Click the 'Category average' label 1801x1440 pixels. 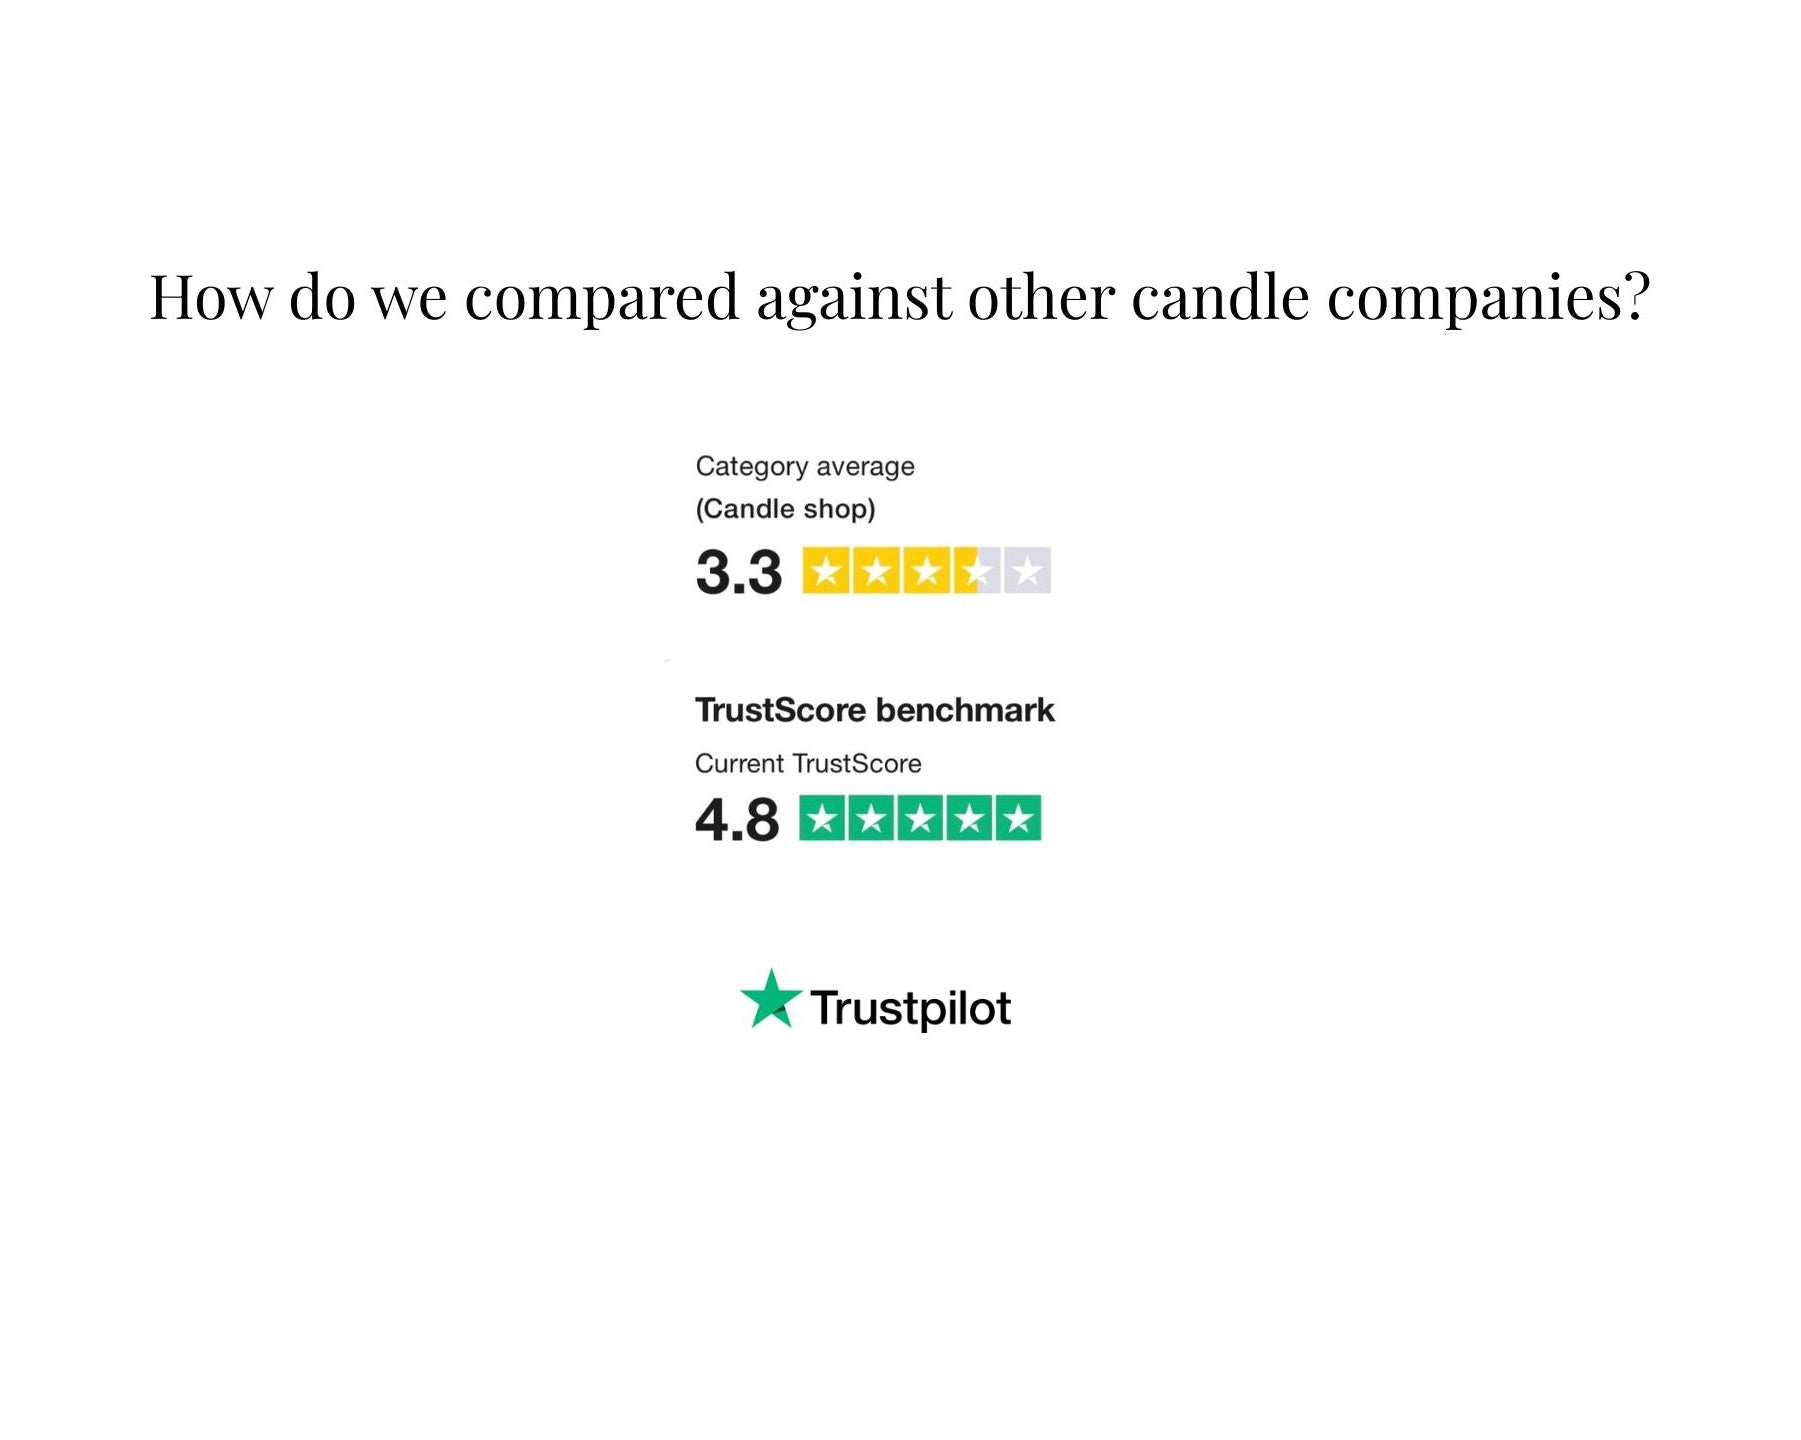tap(805, 467)
